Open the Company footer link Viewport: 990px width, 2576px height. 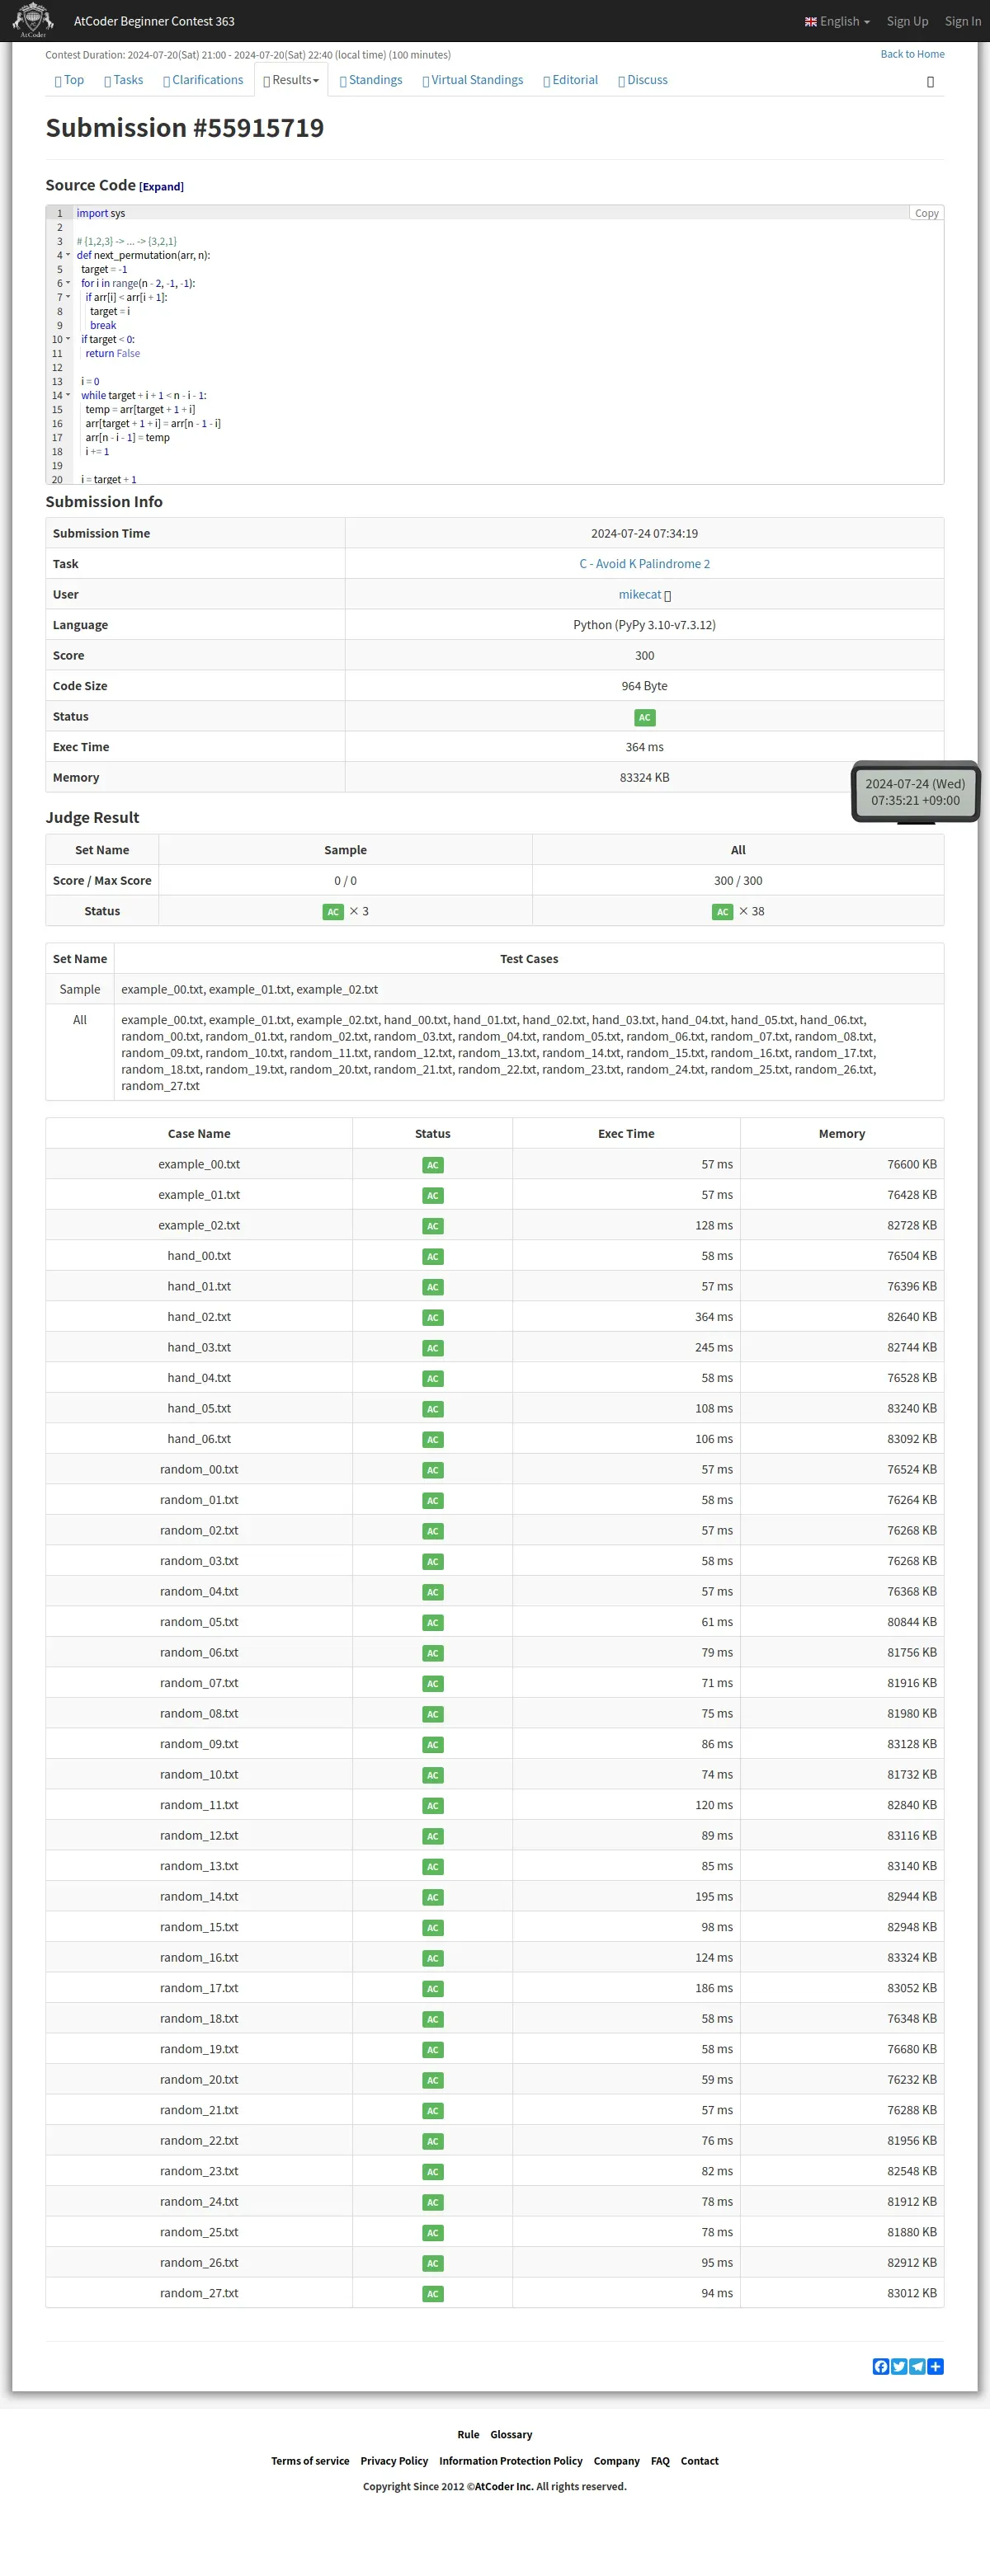pyautogui.click(x=616, y=2461)
